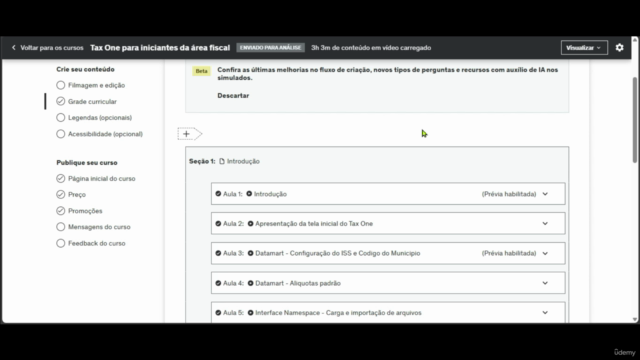The height and width of the screenshot is (360, 640).
Task: Select the Filmagem e edição circle
Action: [60, 85]
